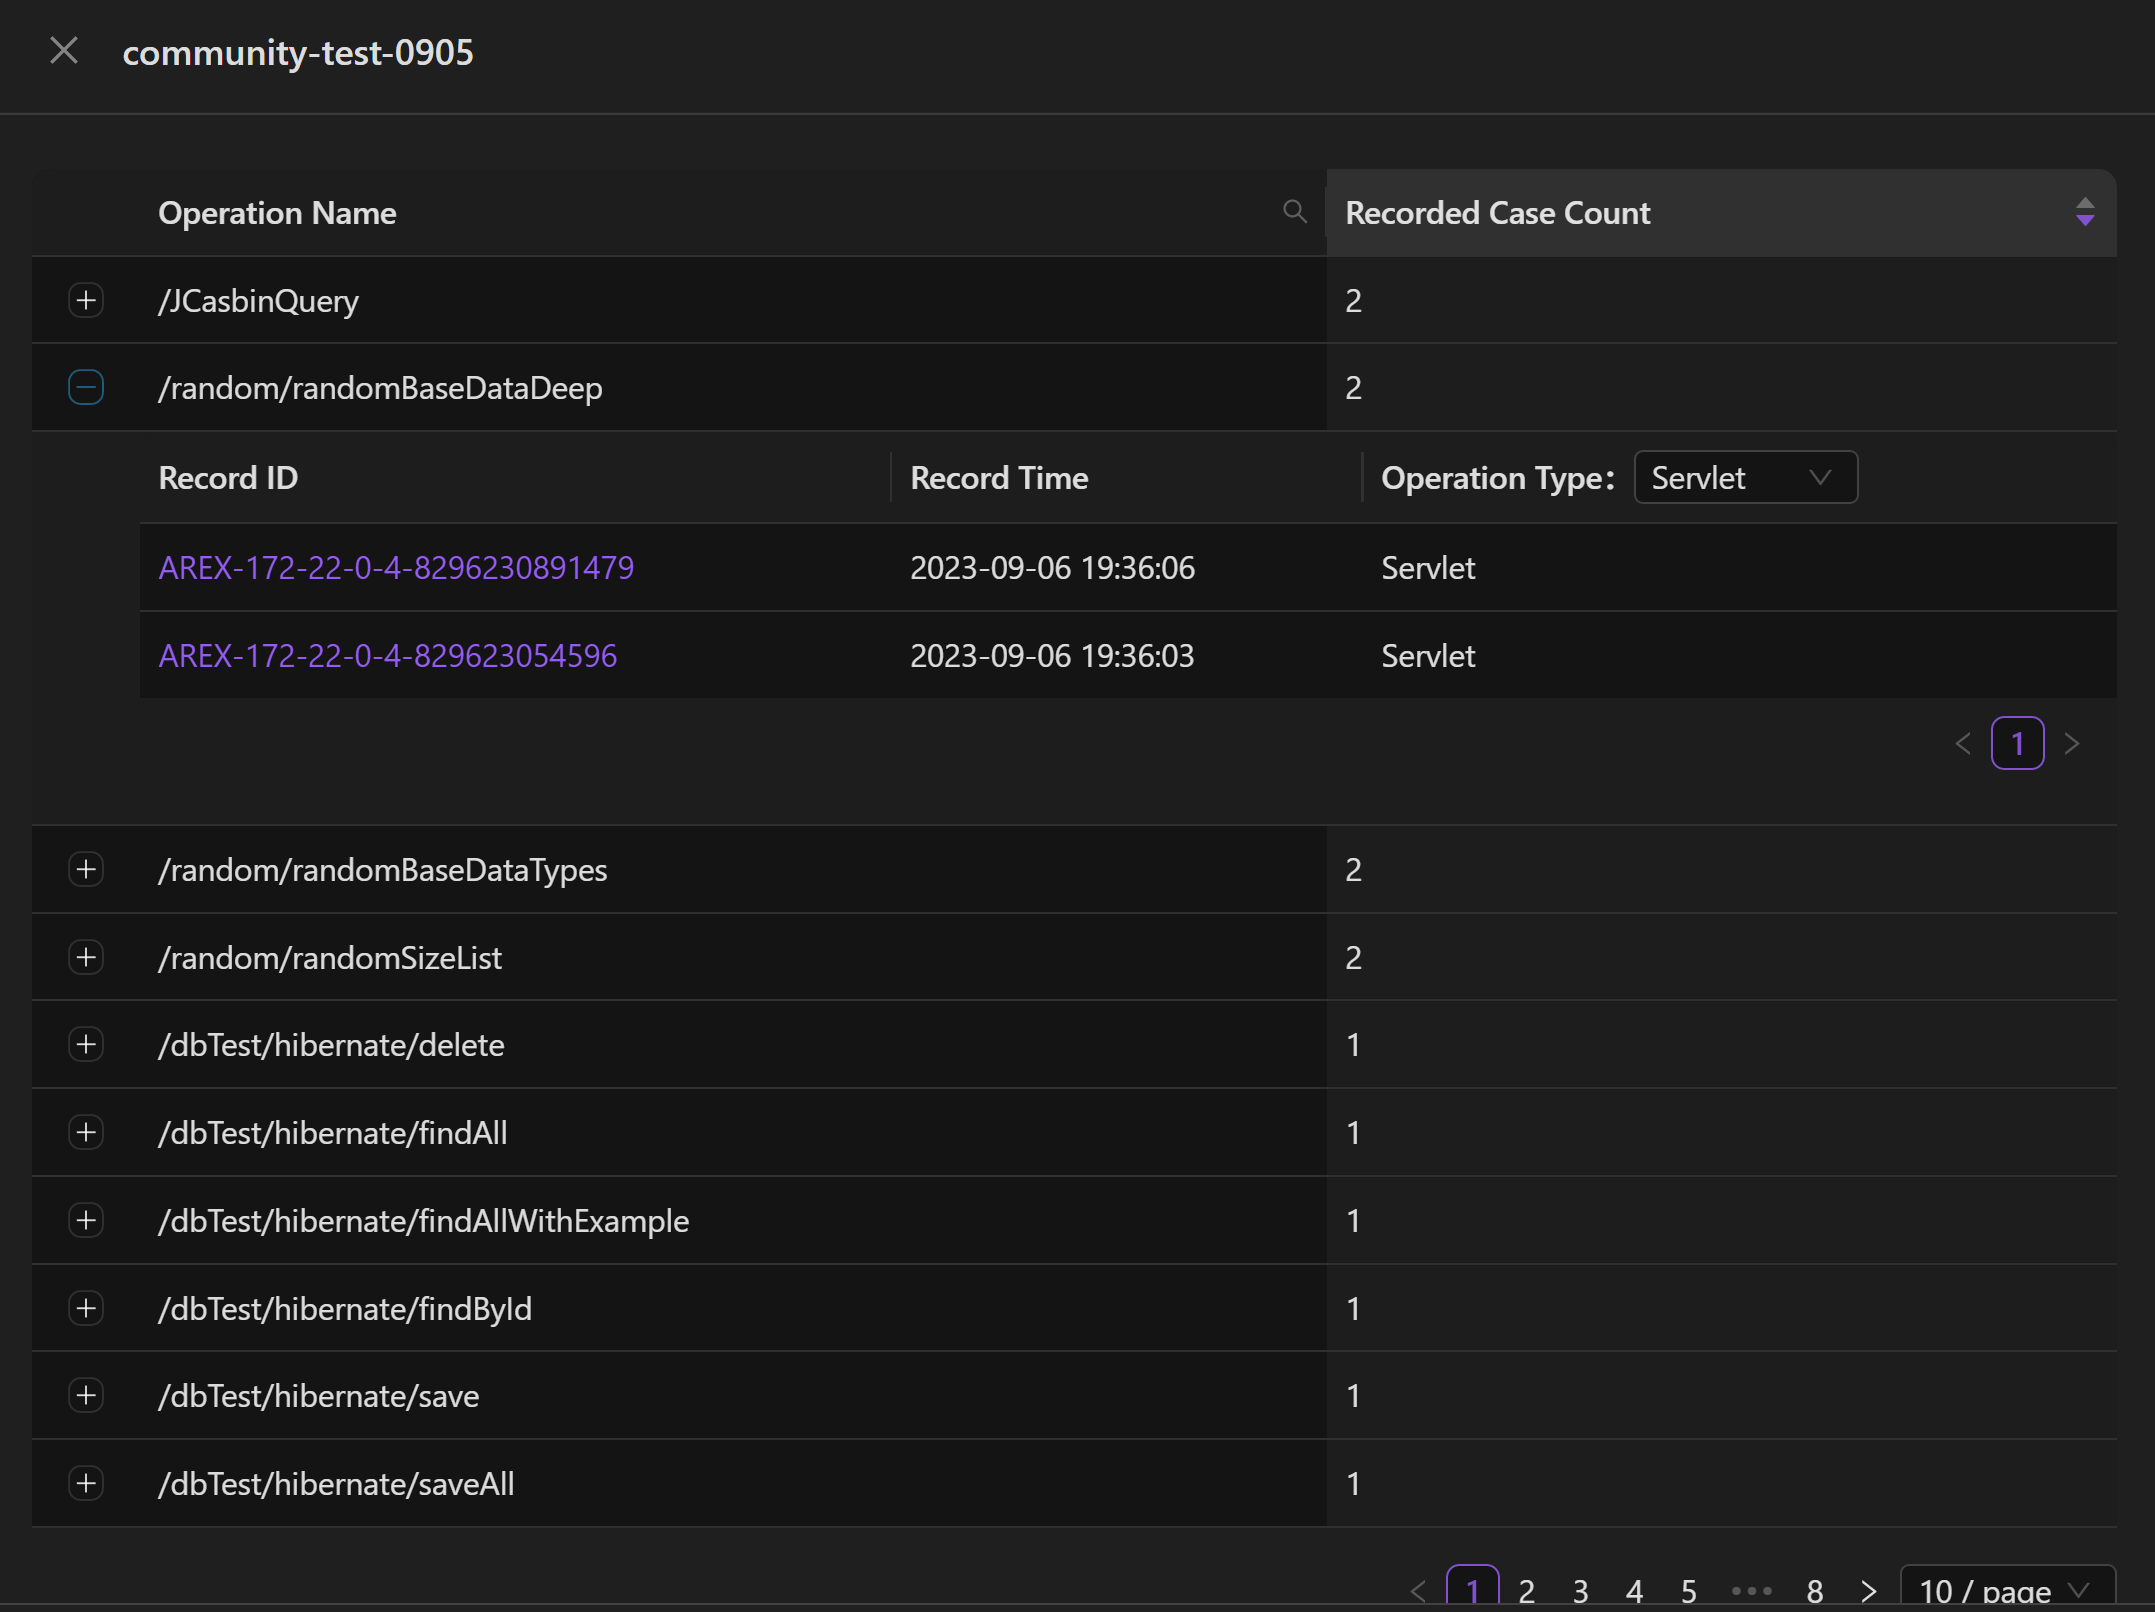Select the /dbTest/hibernate/delete operation name
Screen dimensions: 2155x1612
[x=331, y=1045]
